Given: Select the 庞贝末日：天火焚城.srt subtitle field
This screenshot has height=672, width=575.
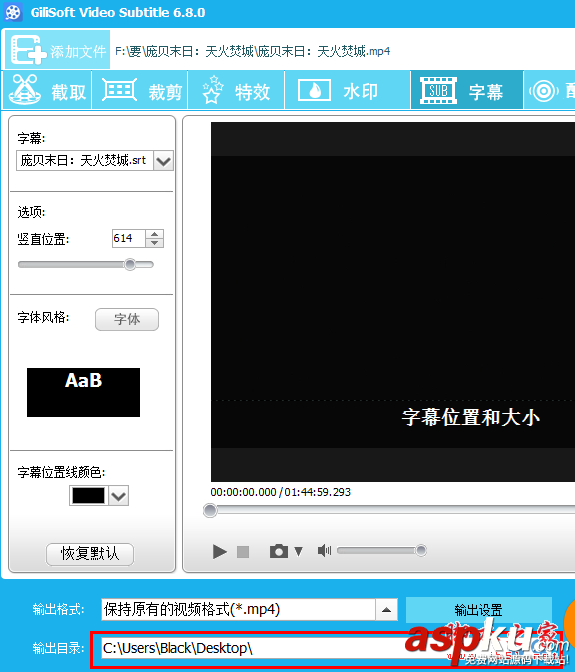Looking at the screenshot, I should point(85,161).
